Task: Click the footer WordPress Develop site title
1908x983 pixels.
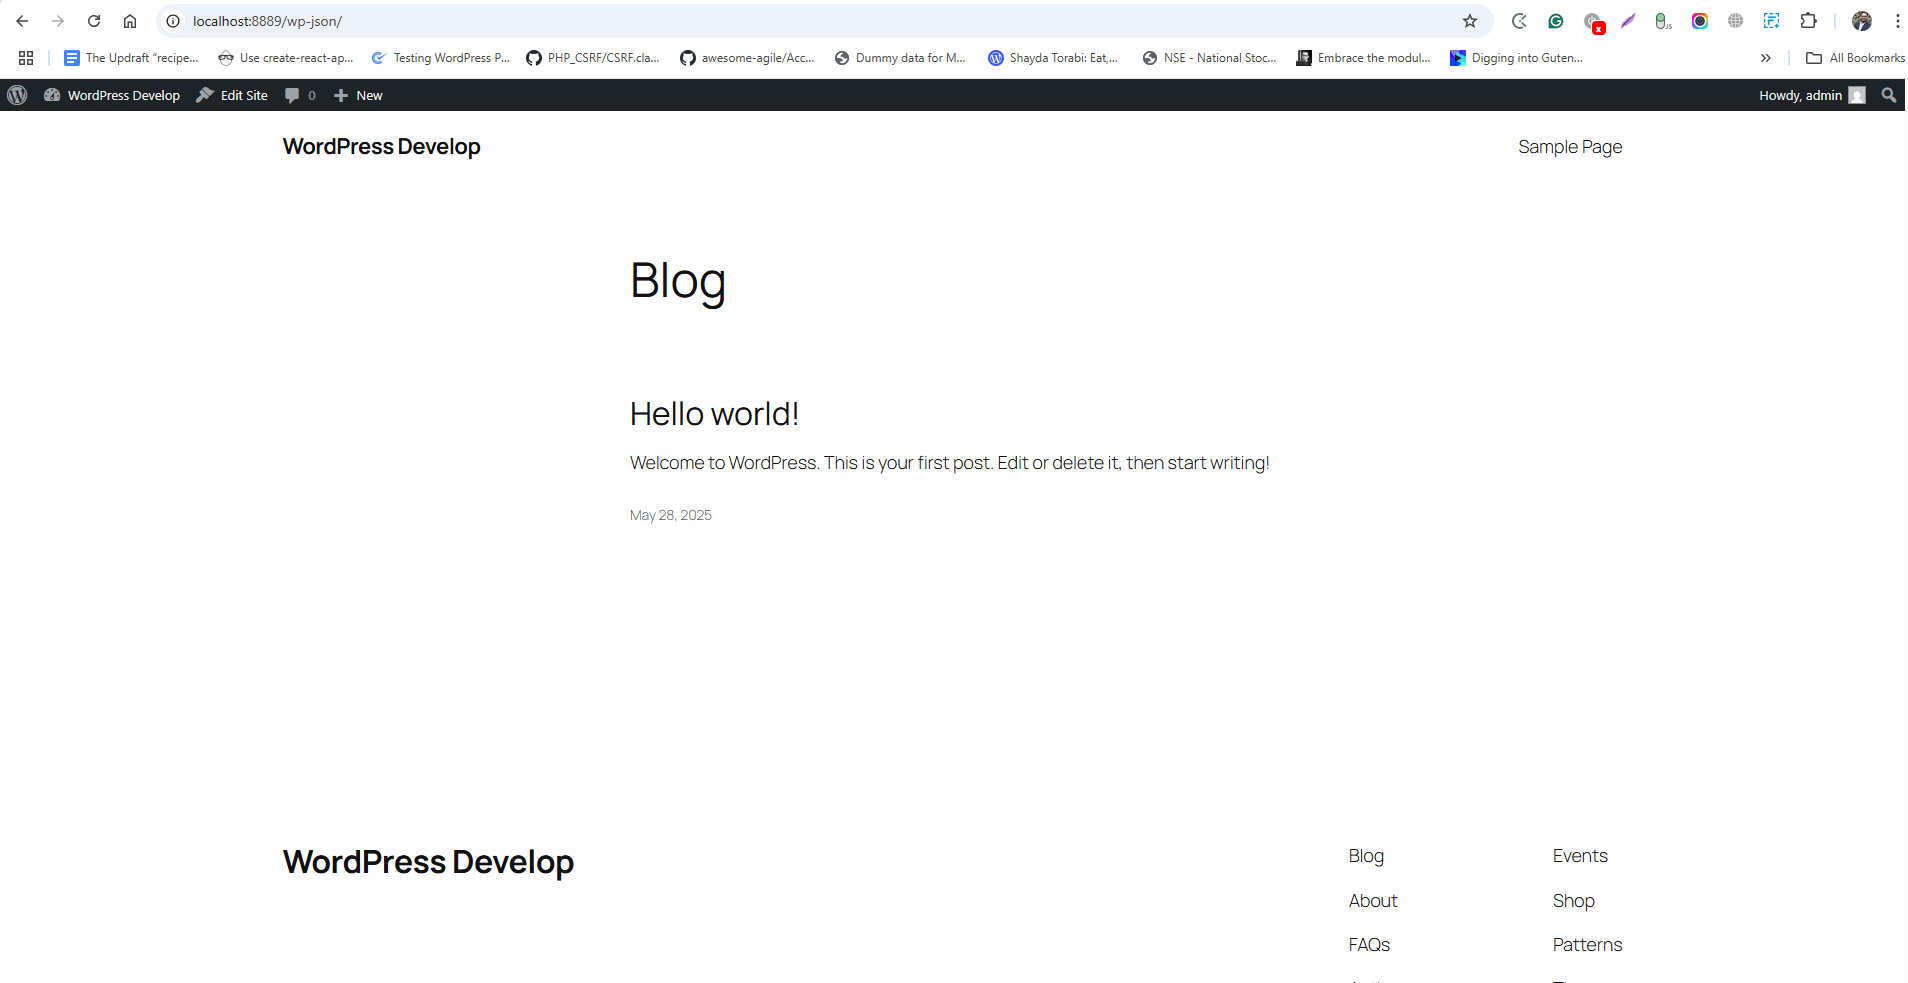Action: [428, 862]
